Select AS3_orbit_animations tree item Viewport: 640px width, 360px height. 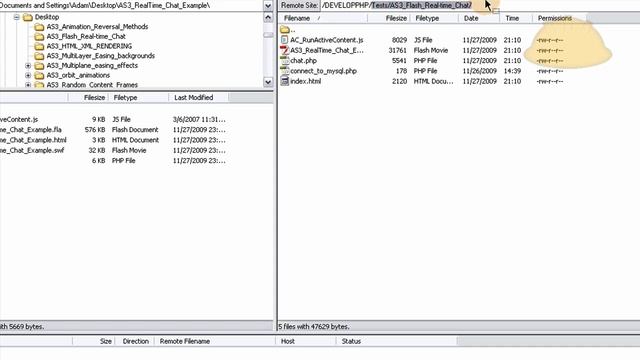point(78,76)
